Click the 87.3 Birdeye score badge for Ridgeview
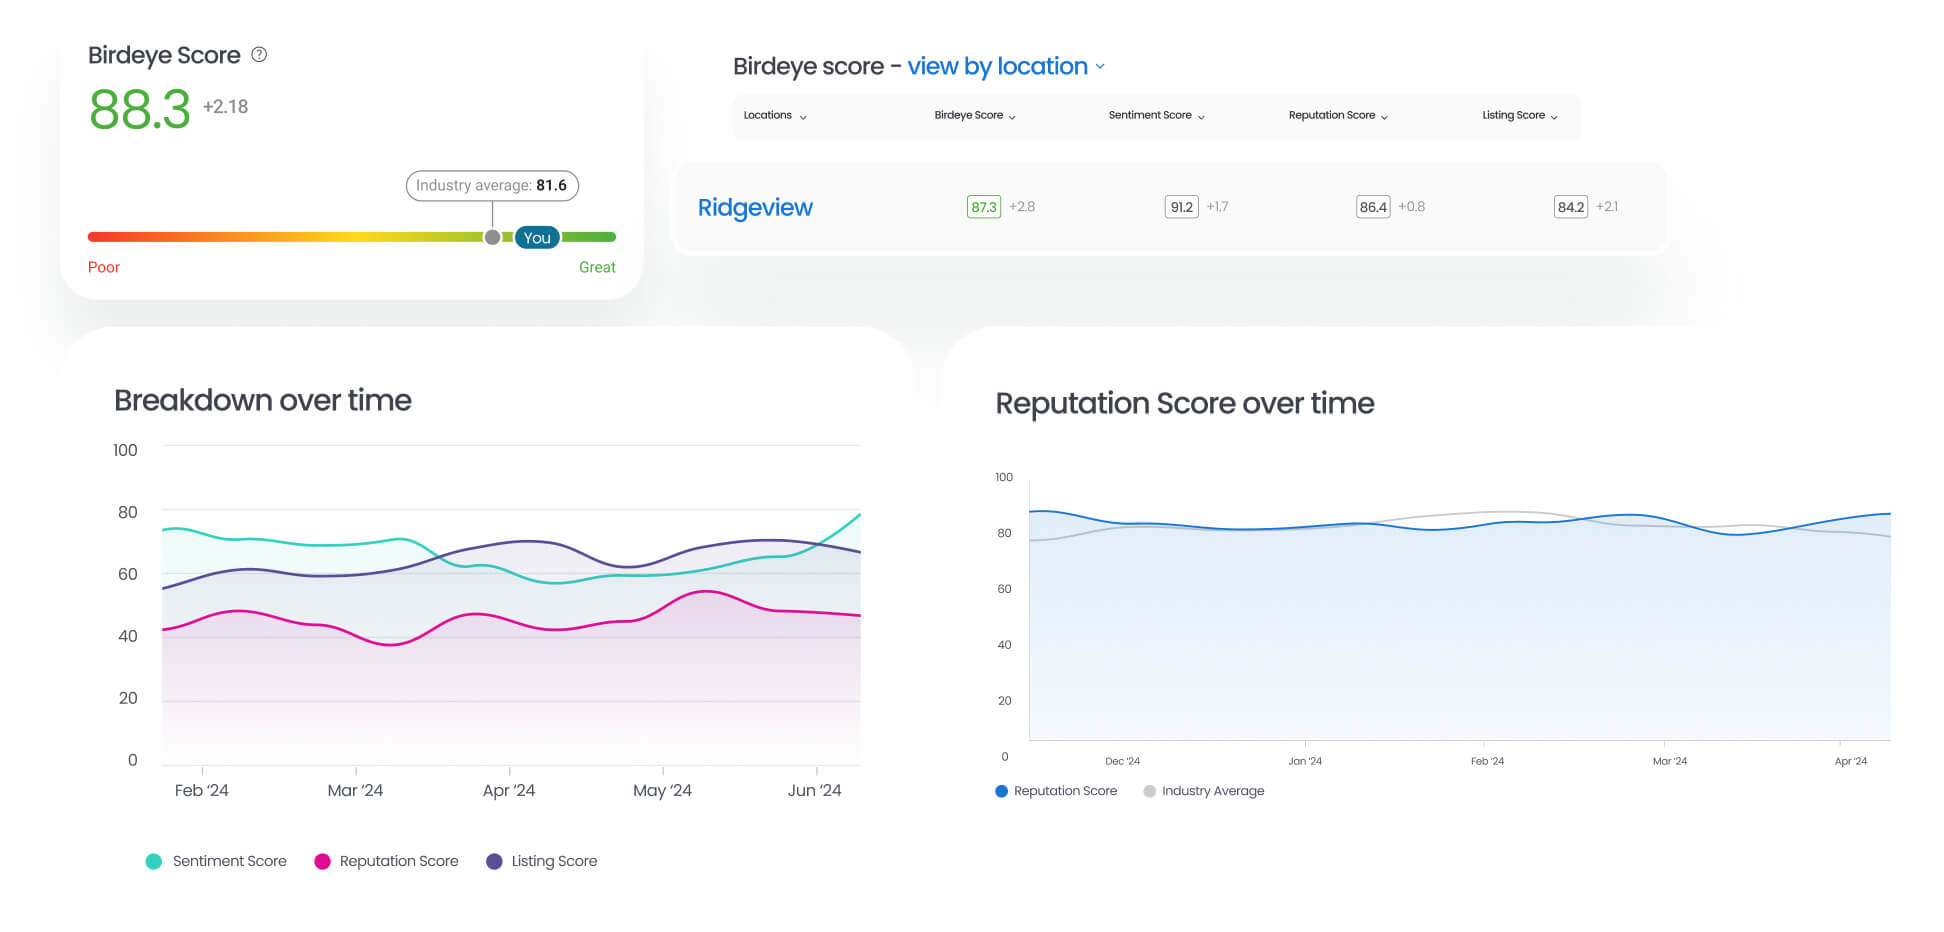1944x932 pixels. point(983,206)
